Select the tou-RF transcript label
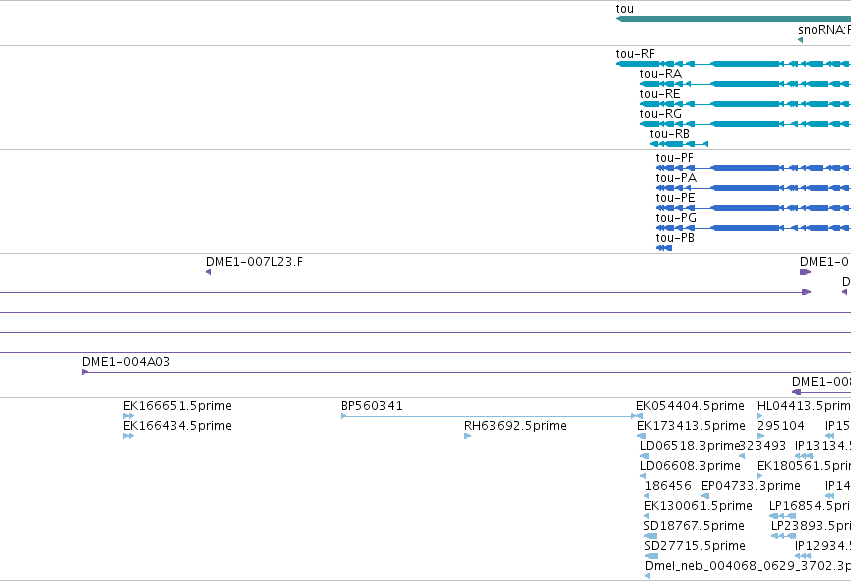Viewport: 851px width, 581px height. (x=635, y=54)
